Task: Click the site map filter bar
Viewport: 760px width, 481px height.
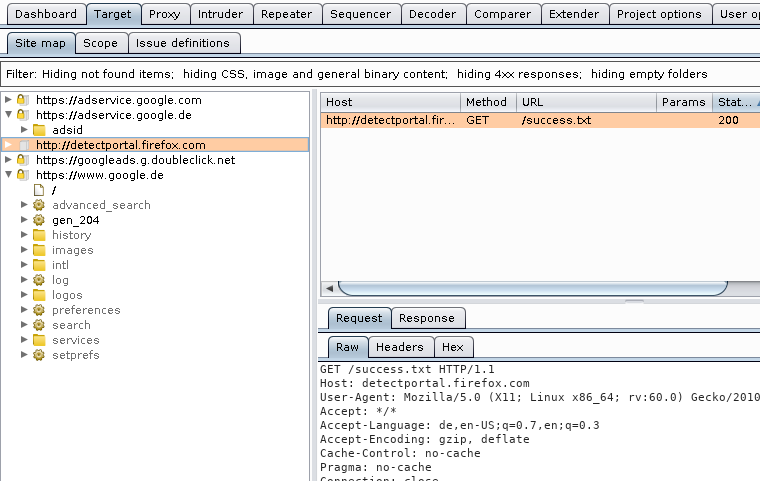Action: tap(380, 74)
